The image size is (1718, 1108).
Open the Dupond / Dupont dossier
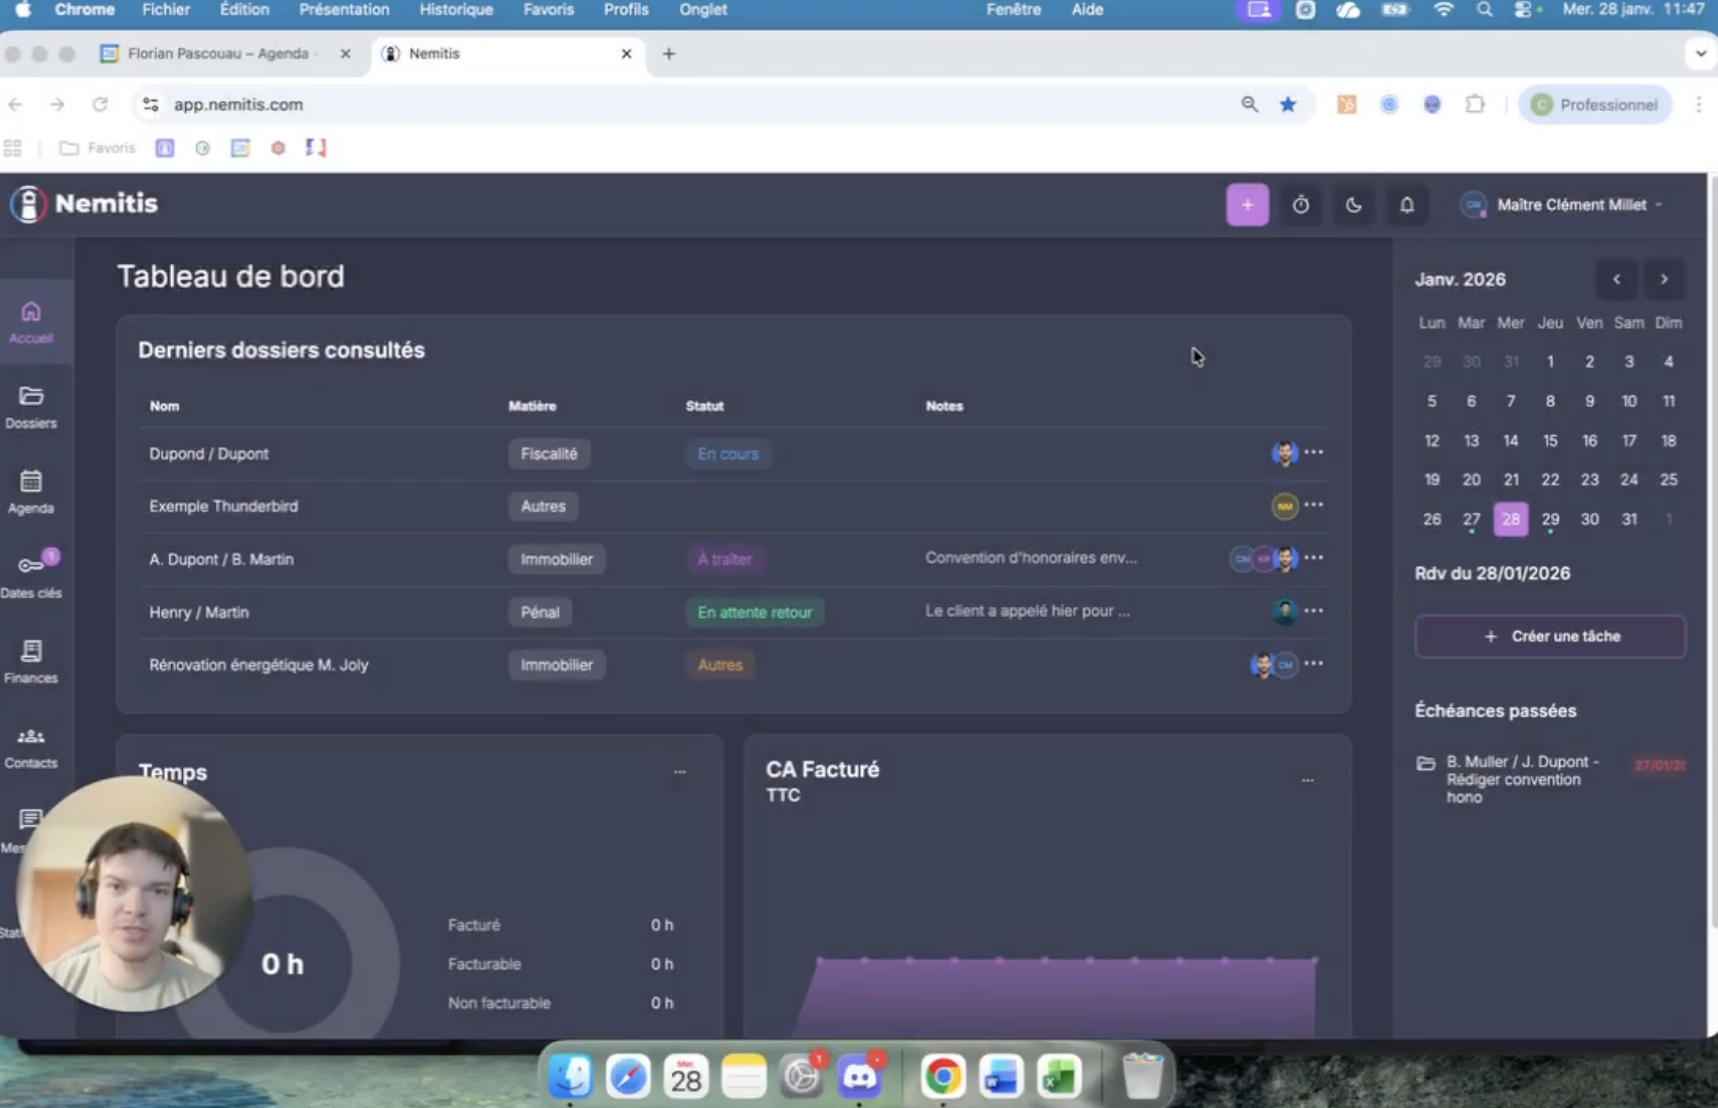tap(209, 454)
